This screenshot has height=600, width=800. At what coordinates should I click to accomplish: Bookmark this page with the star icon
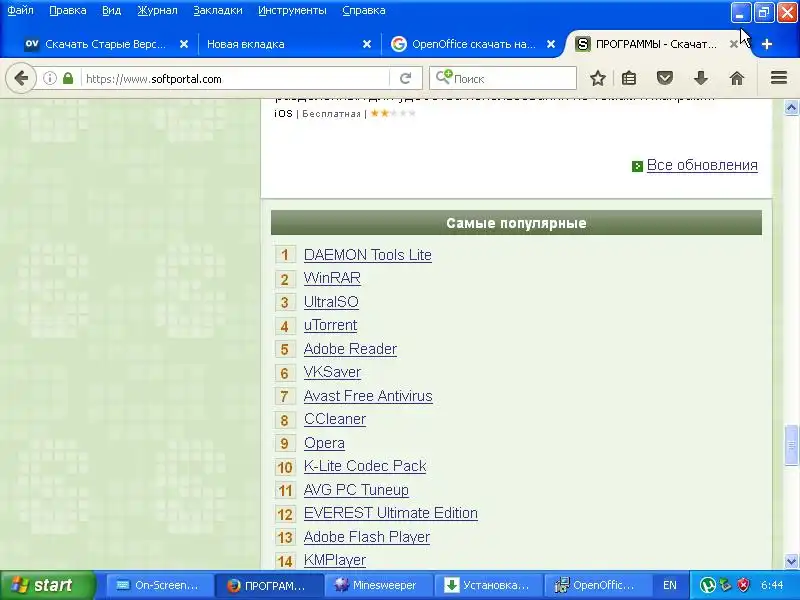pyautogui.click(x=597, y=79)
